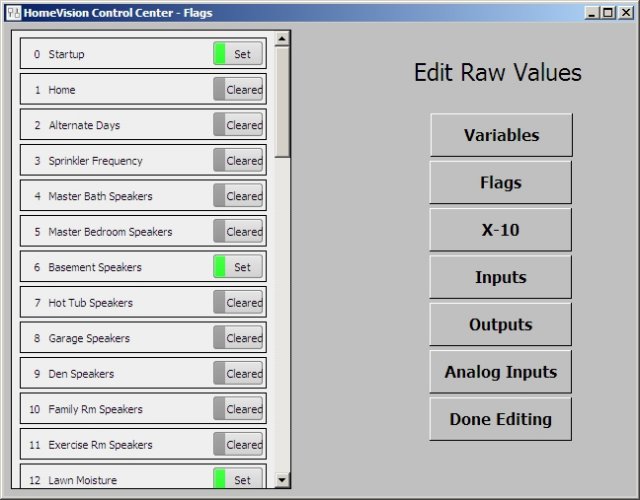Select the Exercise Rm Speakers label
640x500 pixels.
tap(100, 445)
